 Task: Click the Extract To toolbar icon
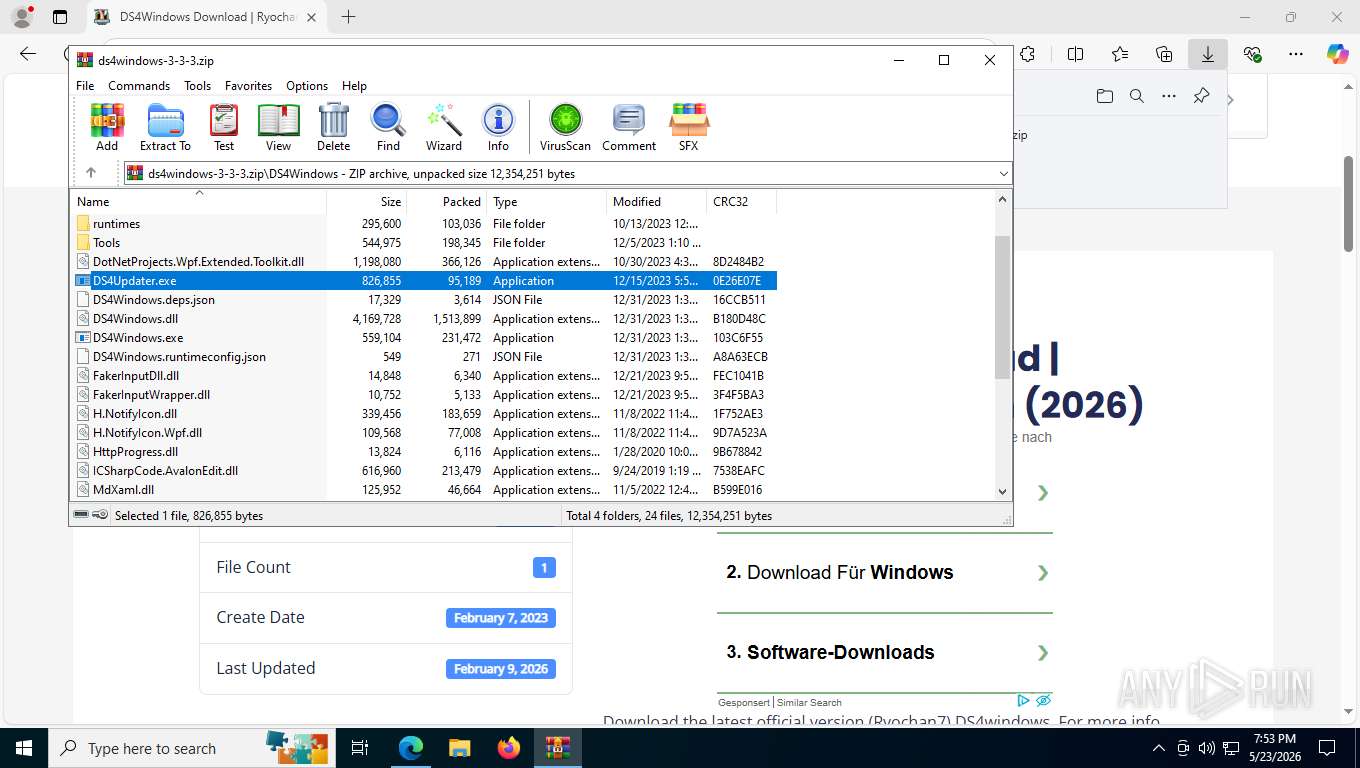pyautogui.click(x=165, y=127)
